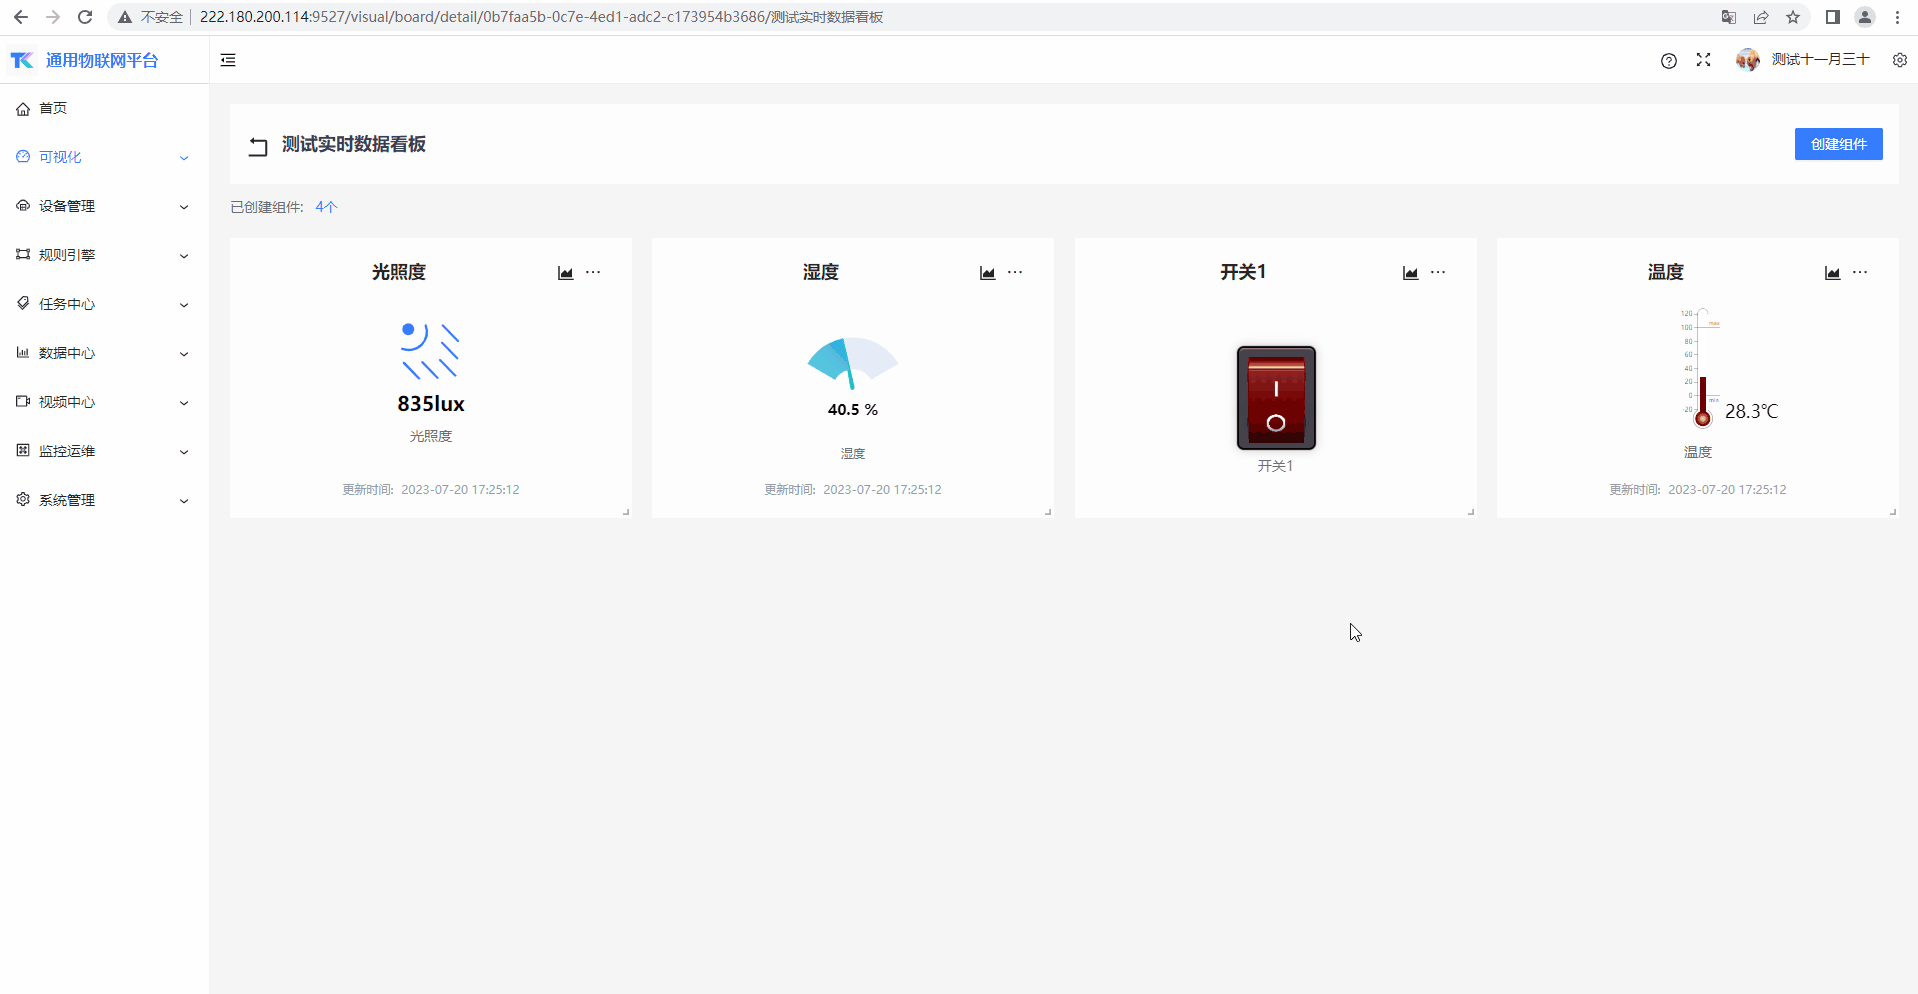
Task: Expand the 系统管理 sidebar menu
Action: (104, 500)
